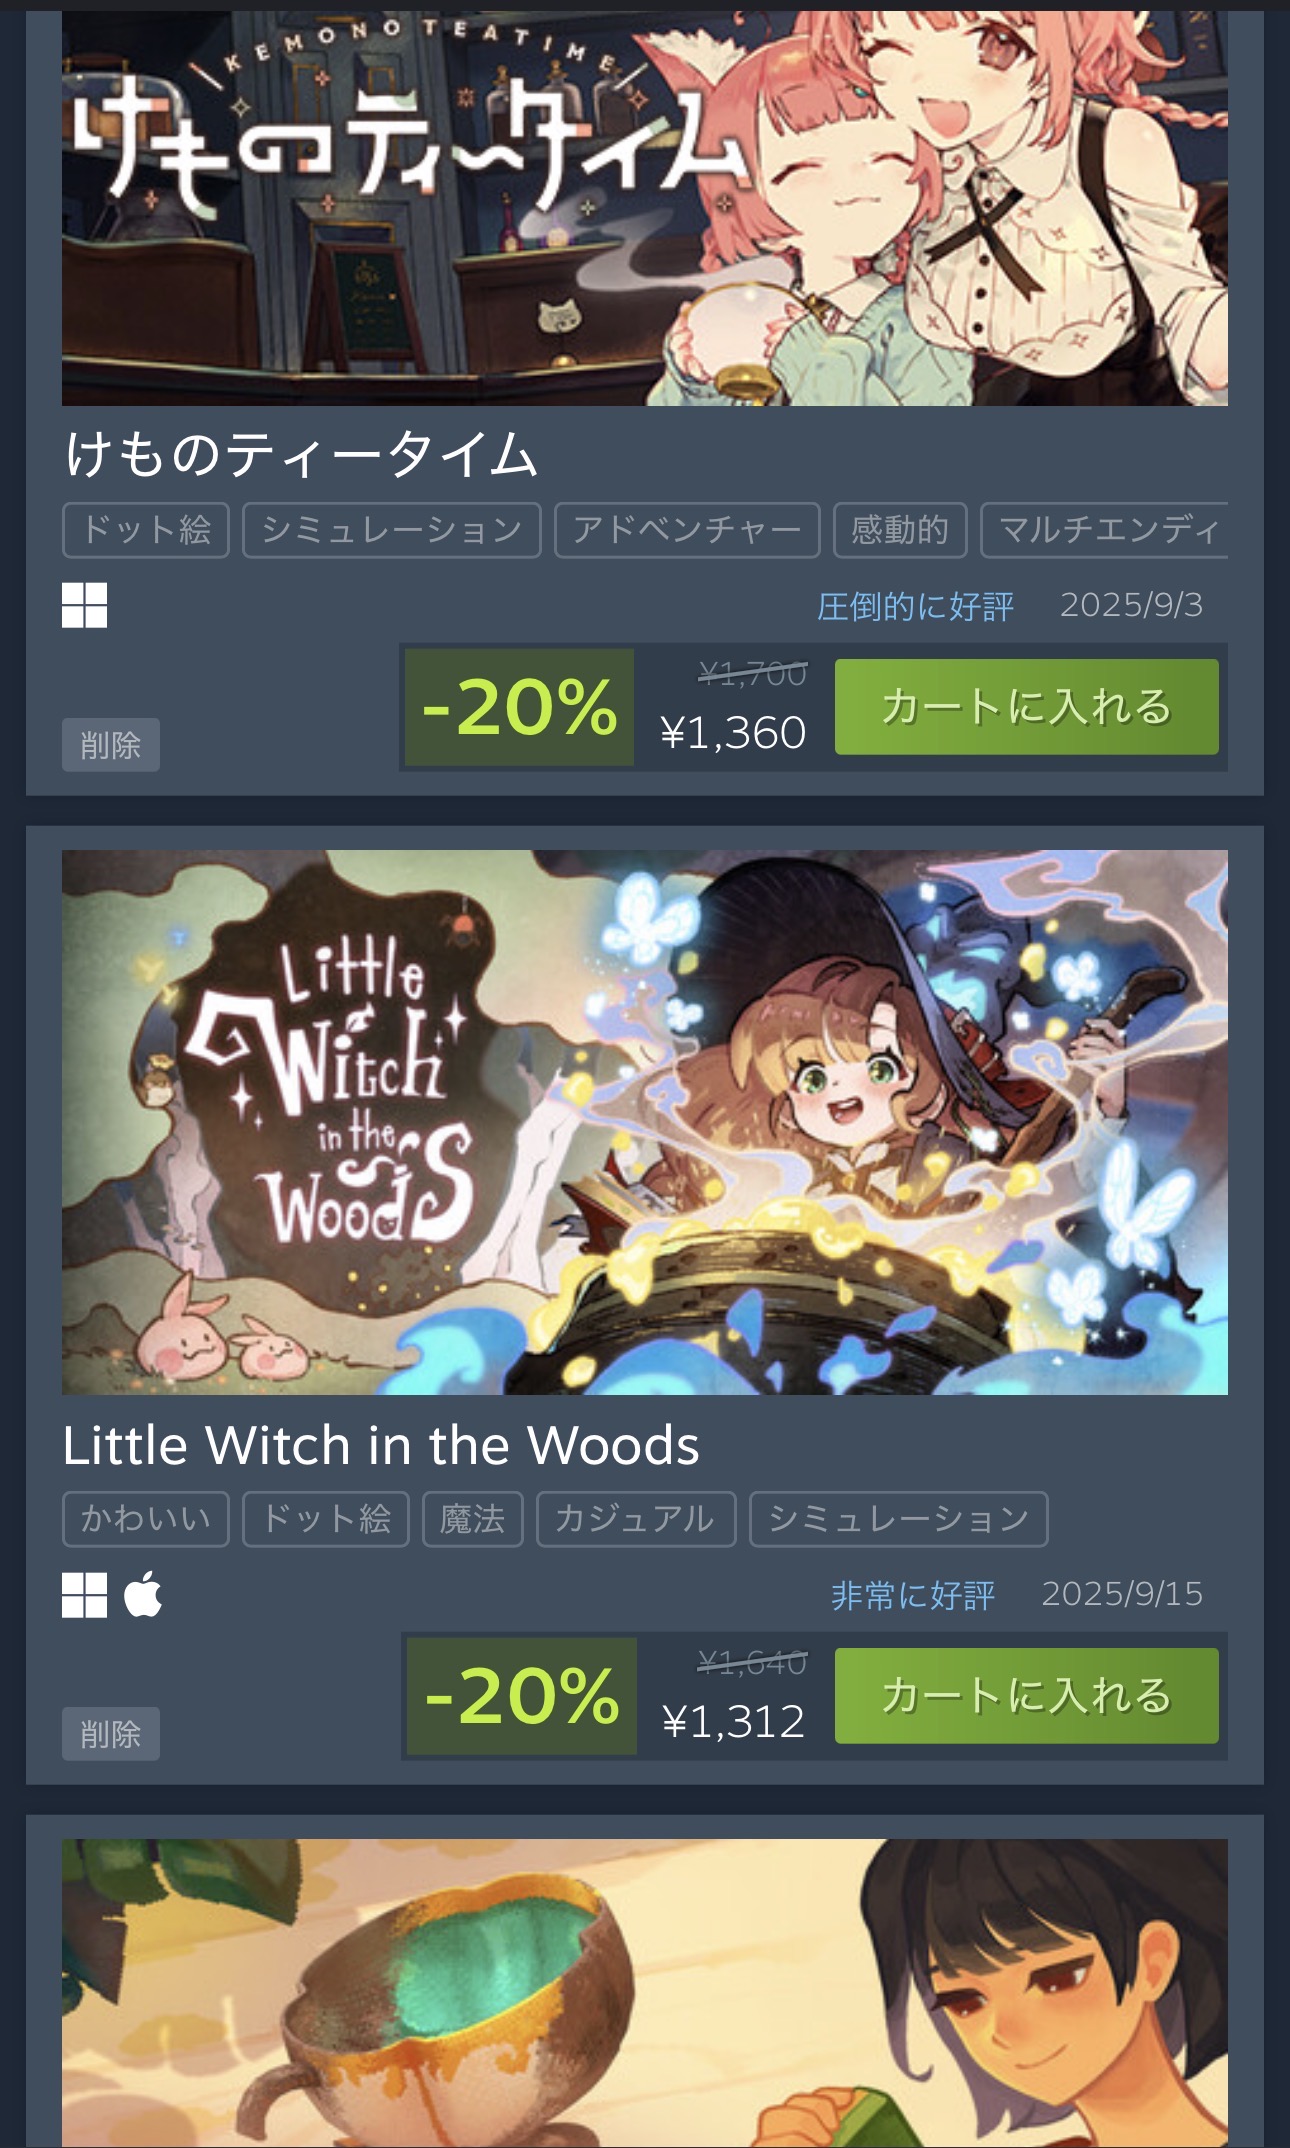
Task: Select the カジュアル tag
Action: [636, 1518]
